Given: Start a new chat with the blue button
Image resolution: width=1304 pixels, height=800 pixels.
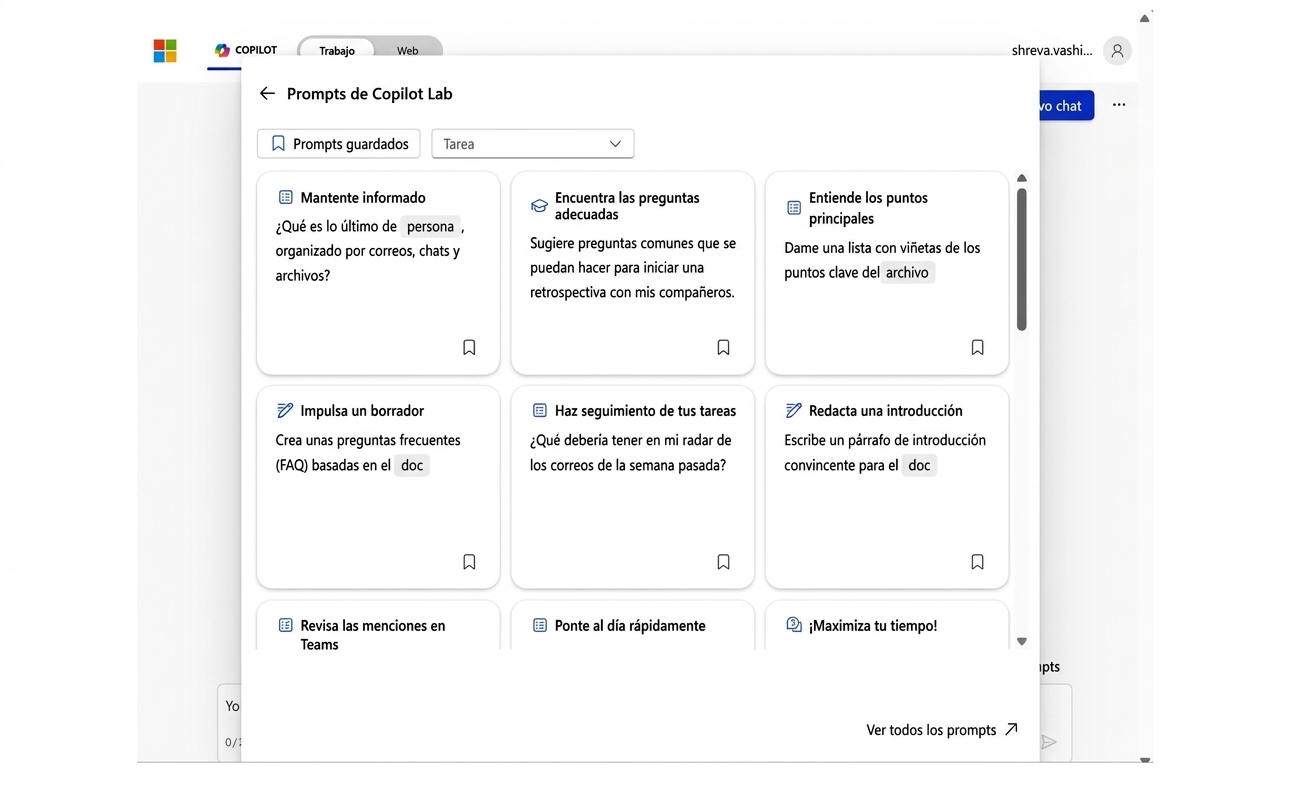Looking at the screenshot, I should [1066, 106].
